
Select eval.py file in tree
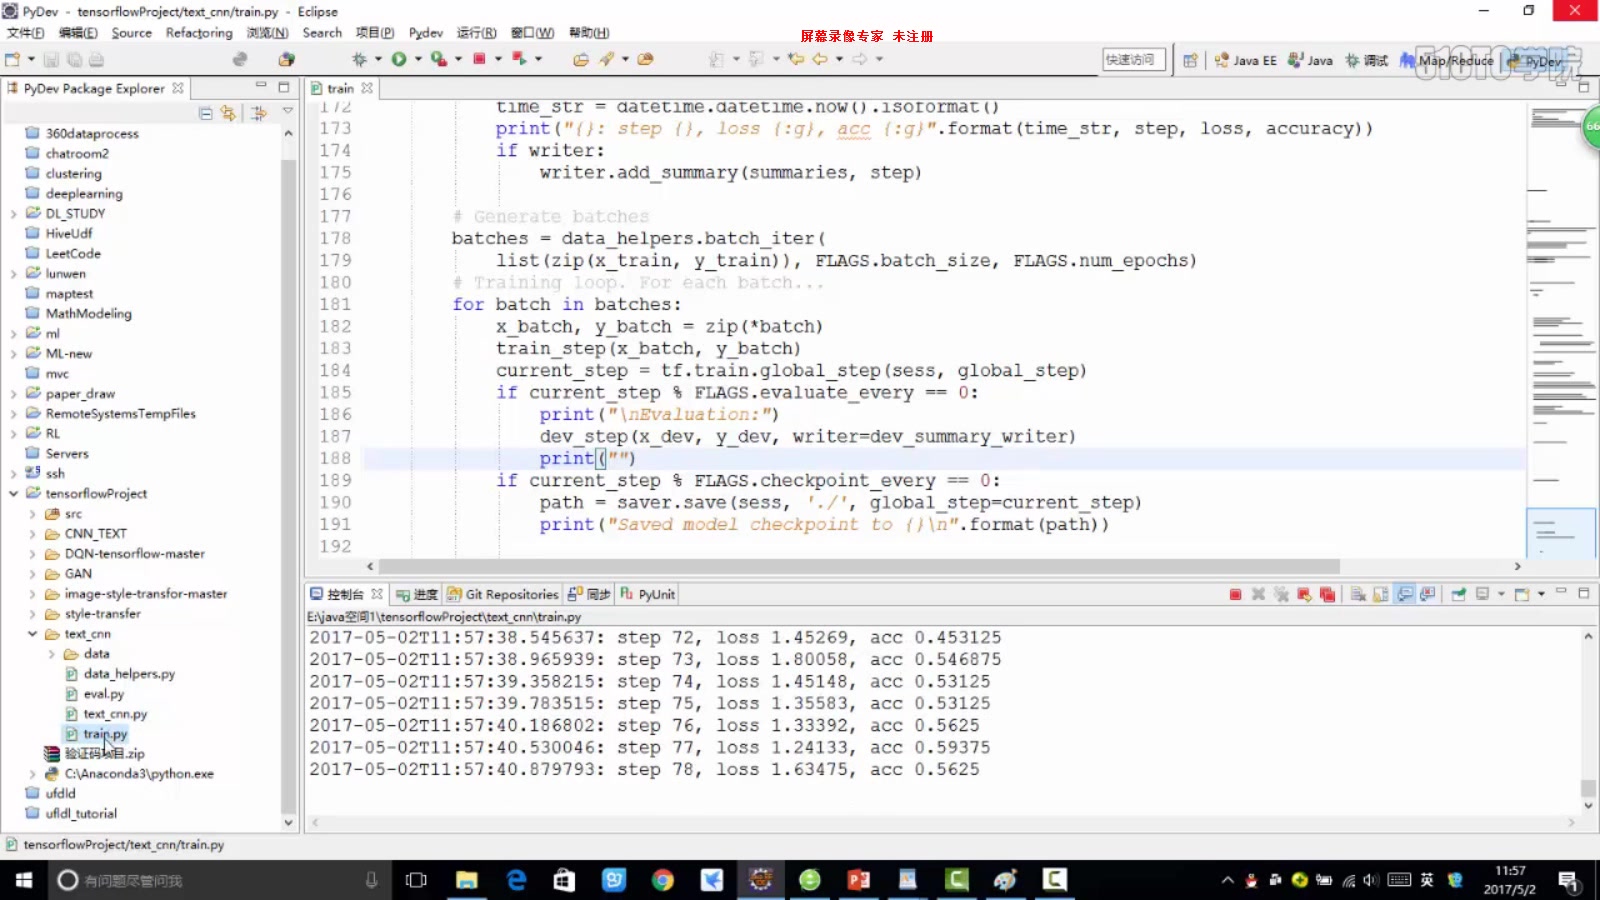click(104, 693)
